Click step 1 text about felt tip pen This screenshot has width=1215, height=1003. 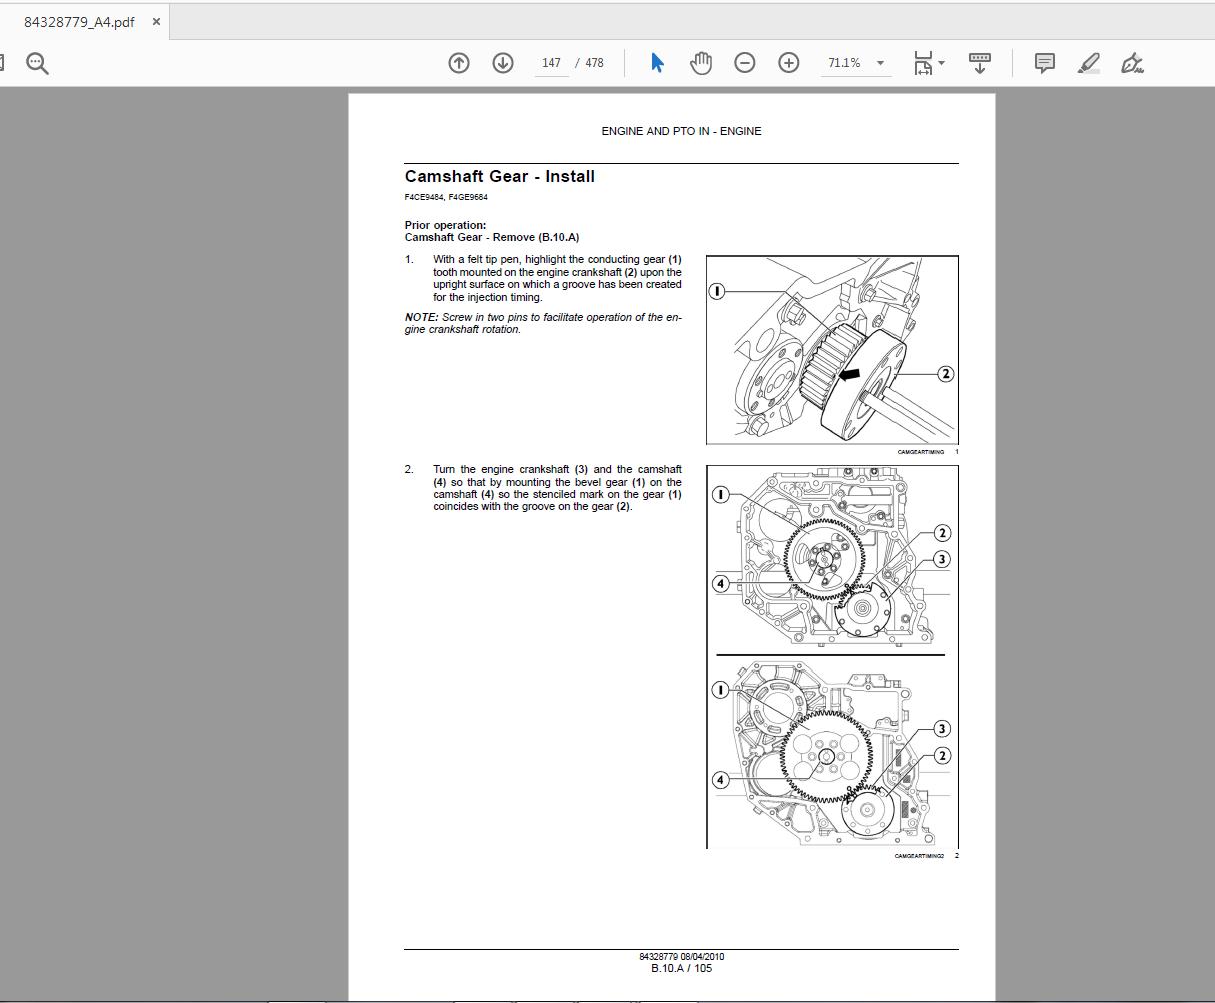click(x=557, y=278)
